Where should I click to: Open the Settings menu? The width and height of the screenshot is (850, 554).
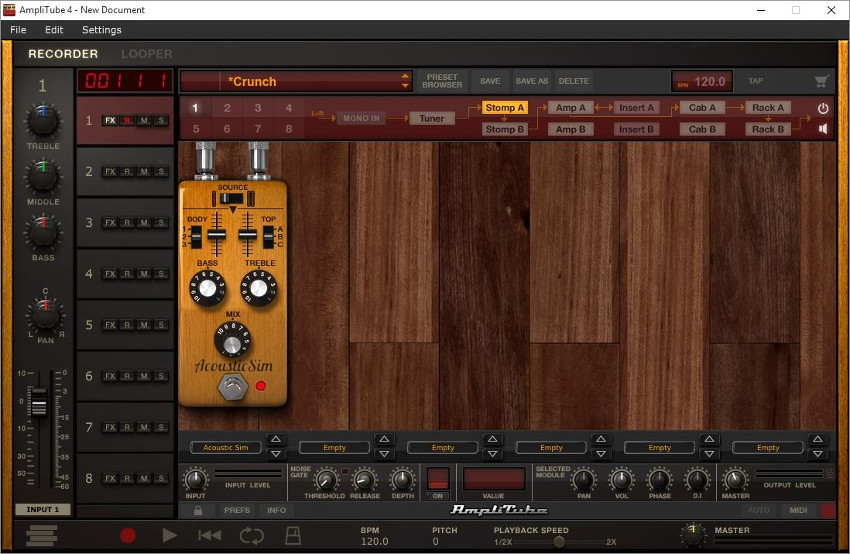101,30
